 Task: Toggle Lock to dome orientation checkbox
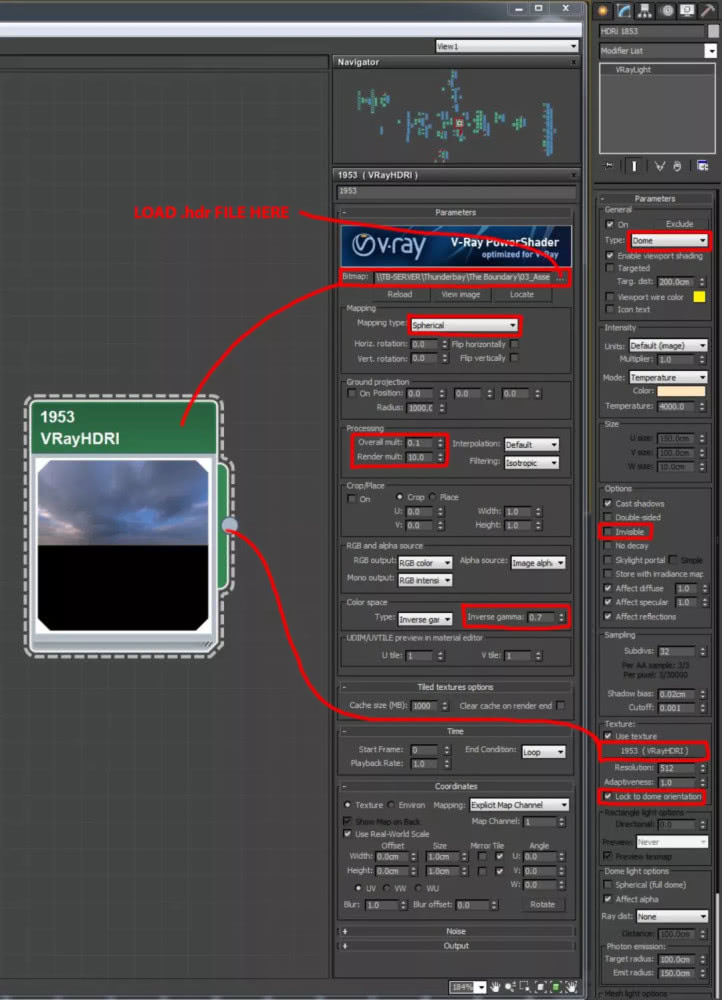click(609, 797)
